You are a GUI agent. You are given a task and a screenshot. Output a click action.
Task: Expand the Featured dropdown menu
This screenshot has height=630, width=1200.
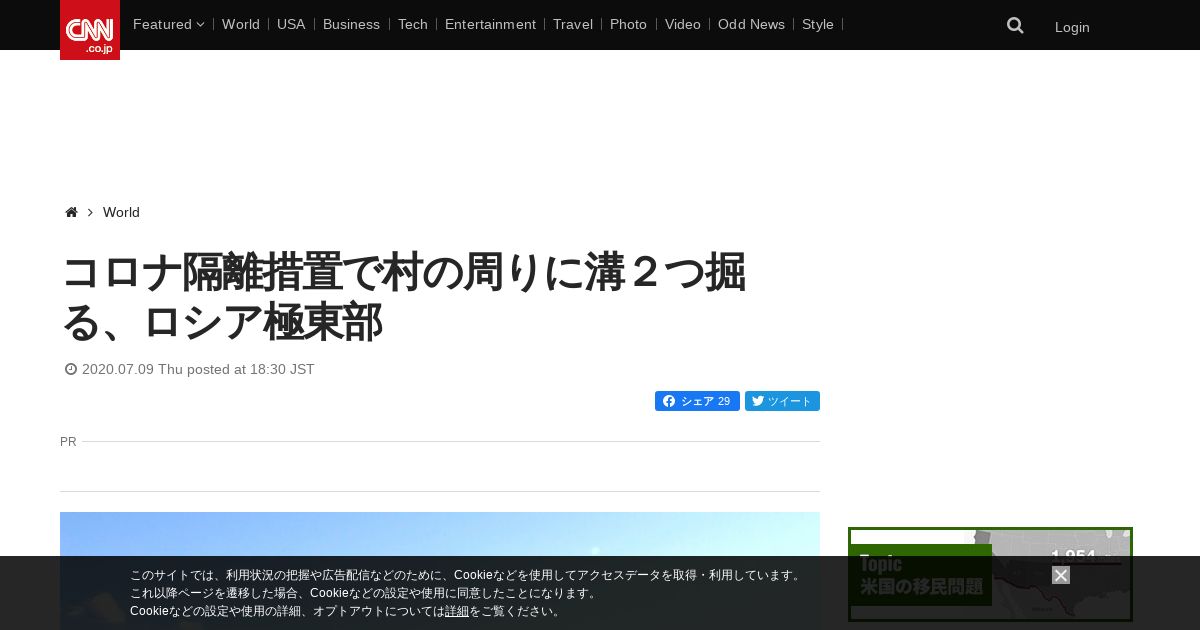point(168,24)
